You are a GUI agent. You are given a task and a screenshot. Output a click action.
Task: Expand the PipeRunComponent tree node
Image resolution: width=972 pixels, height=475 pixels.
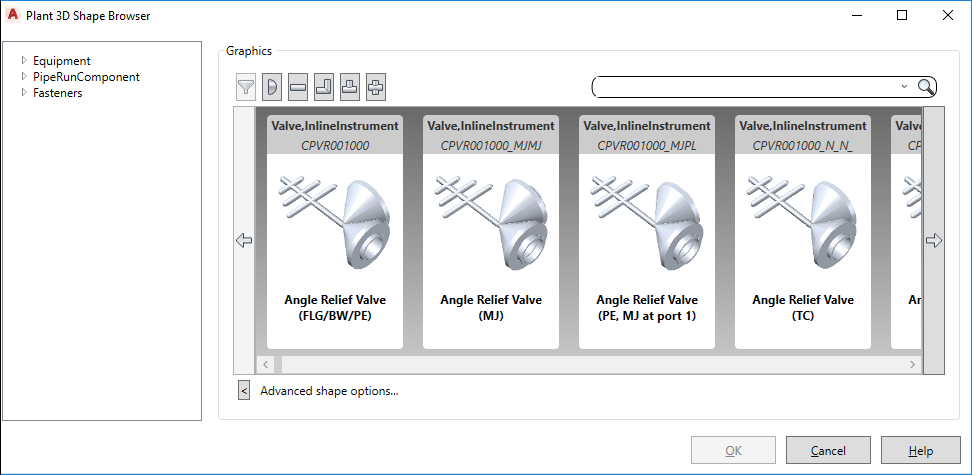tap(24, 77)
